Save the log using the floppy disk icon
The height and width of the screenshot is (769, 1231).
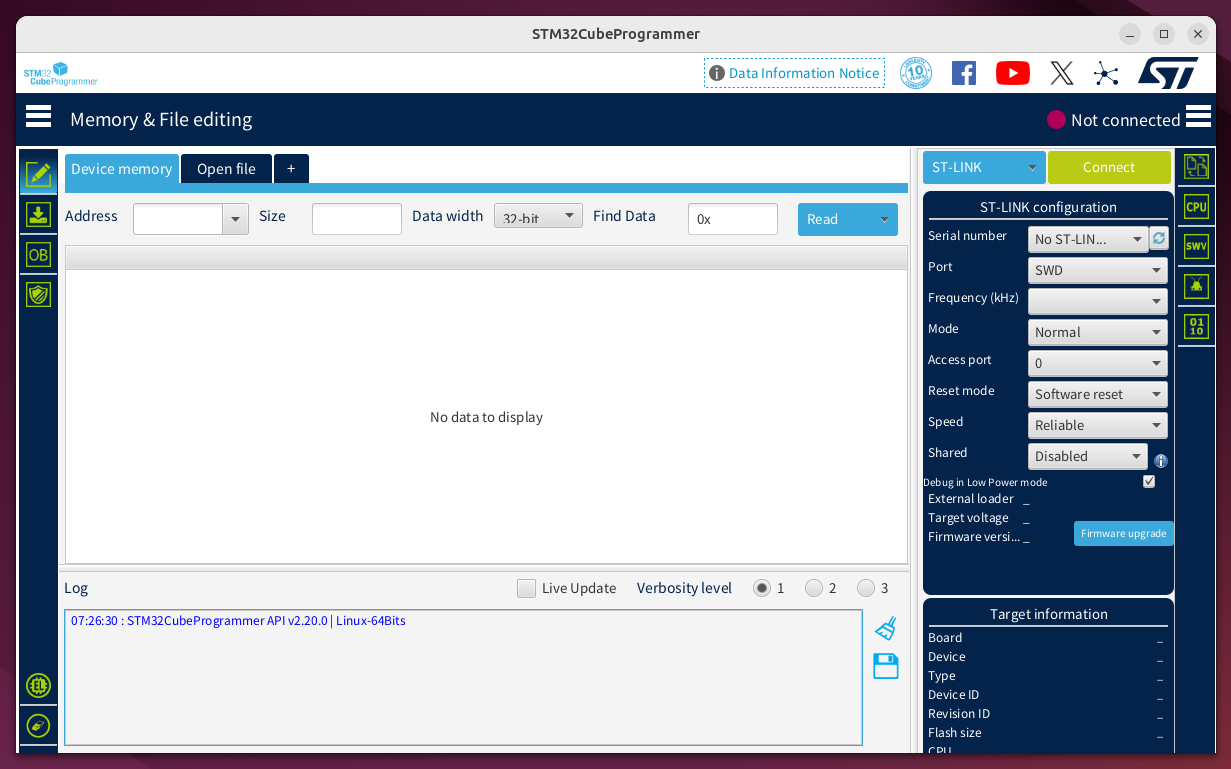pos(884,666)
